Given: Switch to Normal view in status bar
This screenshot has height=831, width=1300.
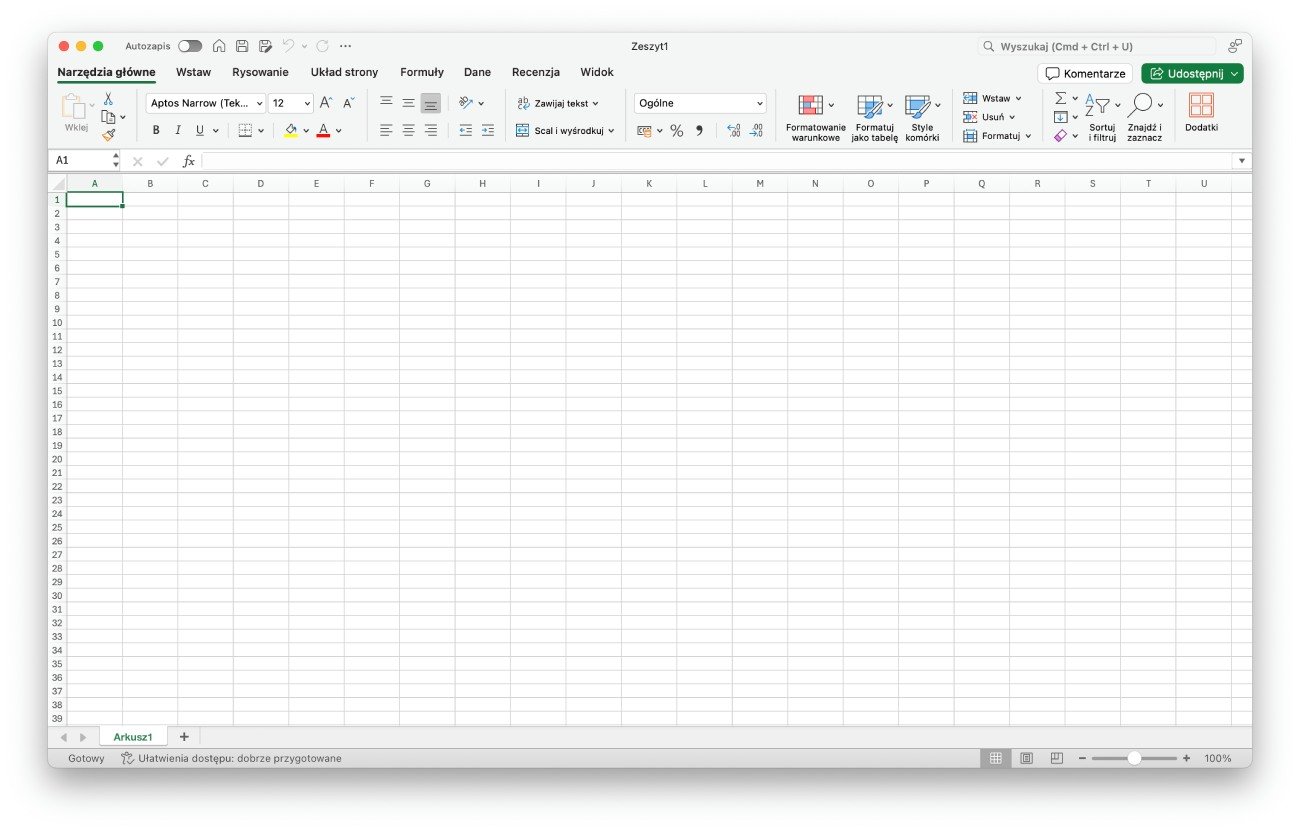Looking at the screenshot, I should tap(996, 758).
